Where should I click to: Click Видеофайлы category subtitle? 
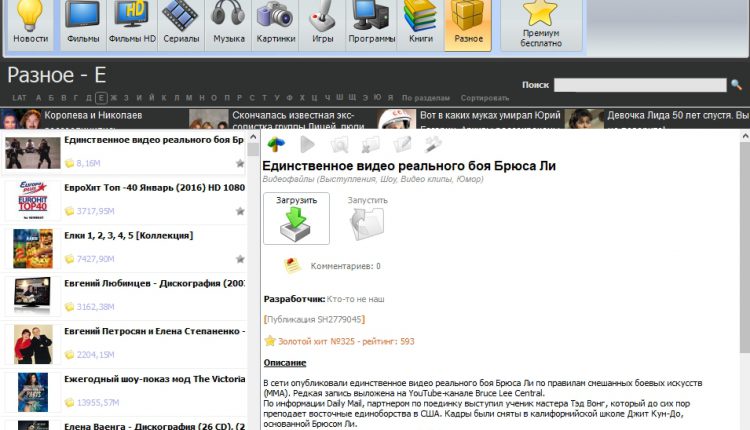point(373,179)
